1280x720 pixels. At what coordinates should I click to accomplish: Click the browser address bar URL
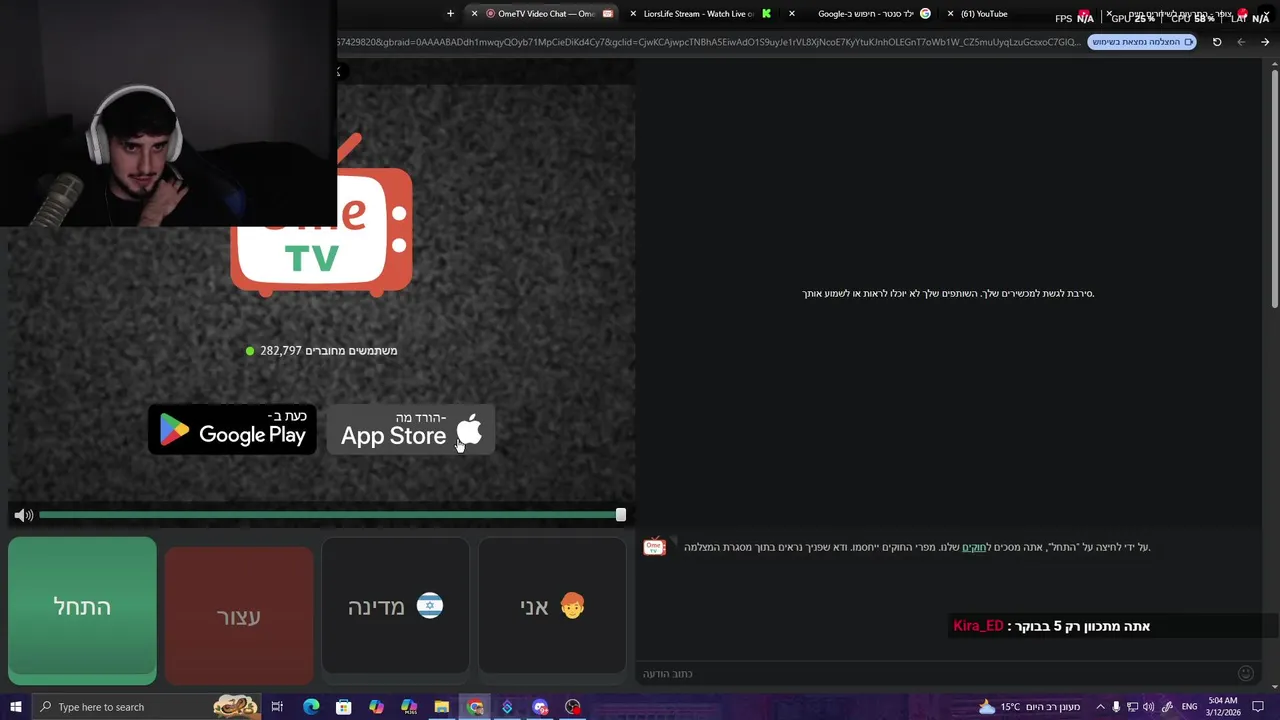tap(708, 42)
